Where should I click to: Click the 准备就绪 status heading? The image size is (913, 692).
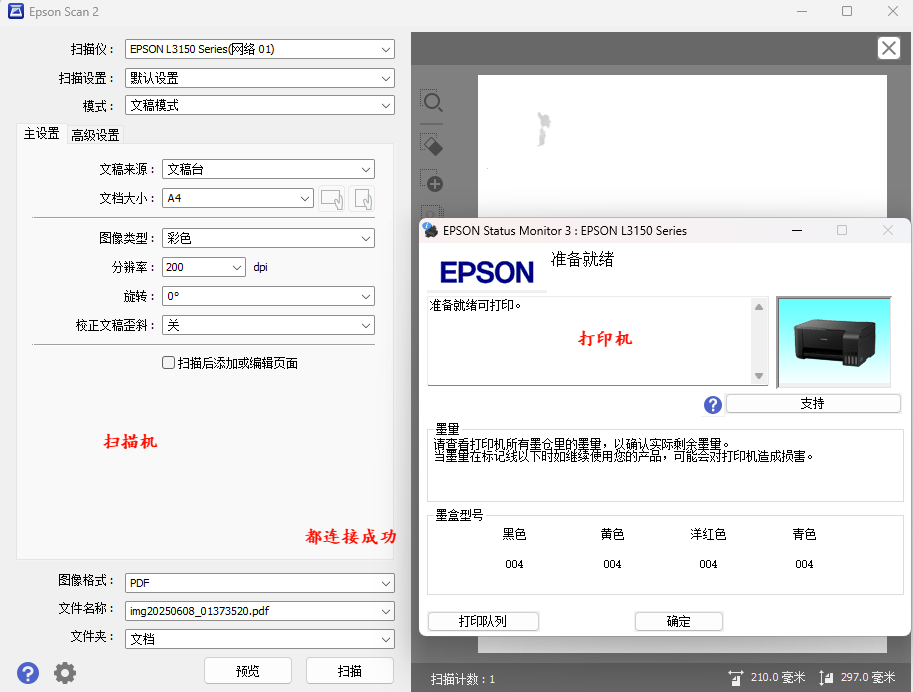coord(582,259)
